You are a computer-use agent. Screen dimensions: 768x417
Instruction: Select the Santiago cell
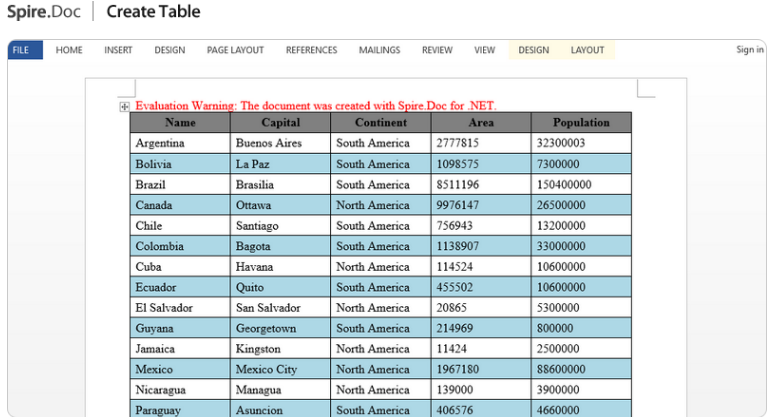pos(281,225)
